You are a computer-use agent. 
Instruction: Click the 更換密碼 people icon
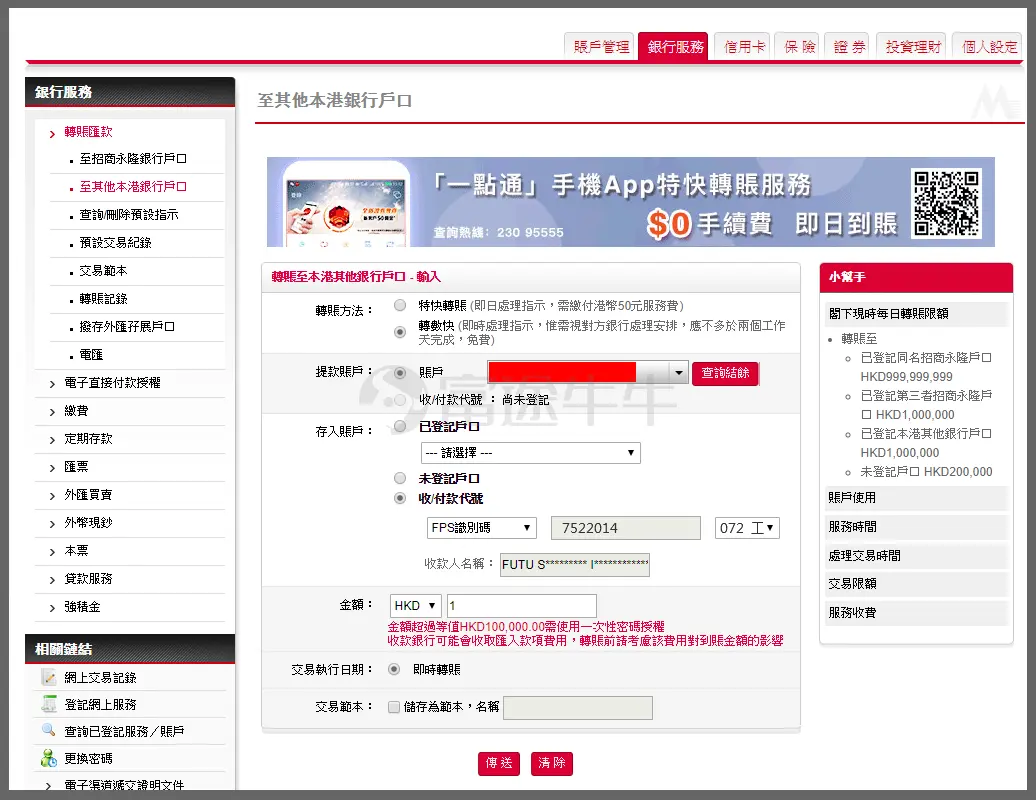tap(49, 758)
